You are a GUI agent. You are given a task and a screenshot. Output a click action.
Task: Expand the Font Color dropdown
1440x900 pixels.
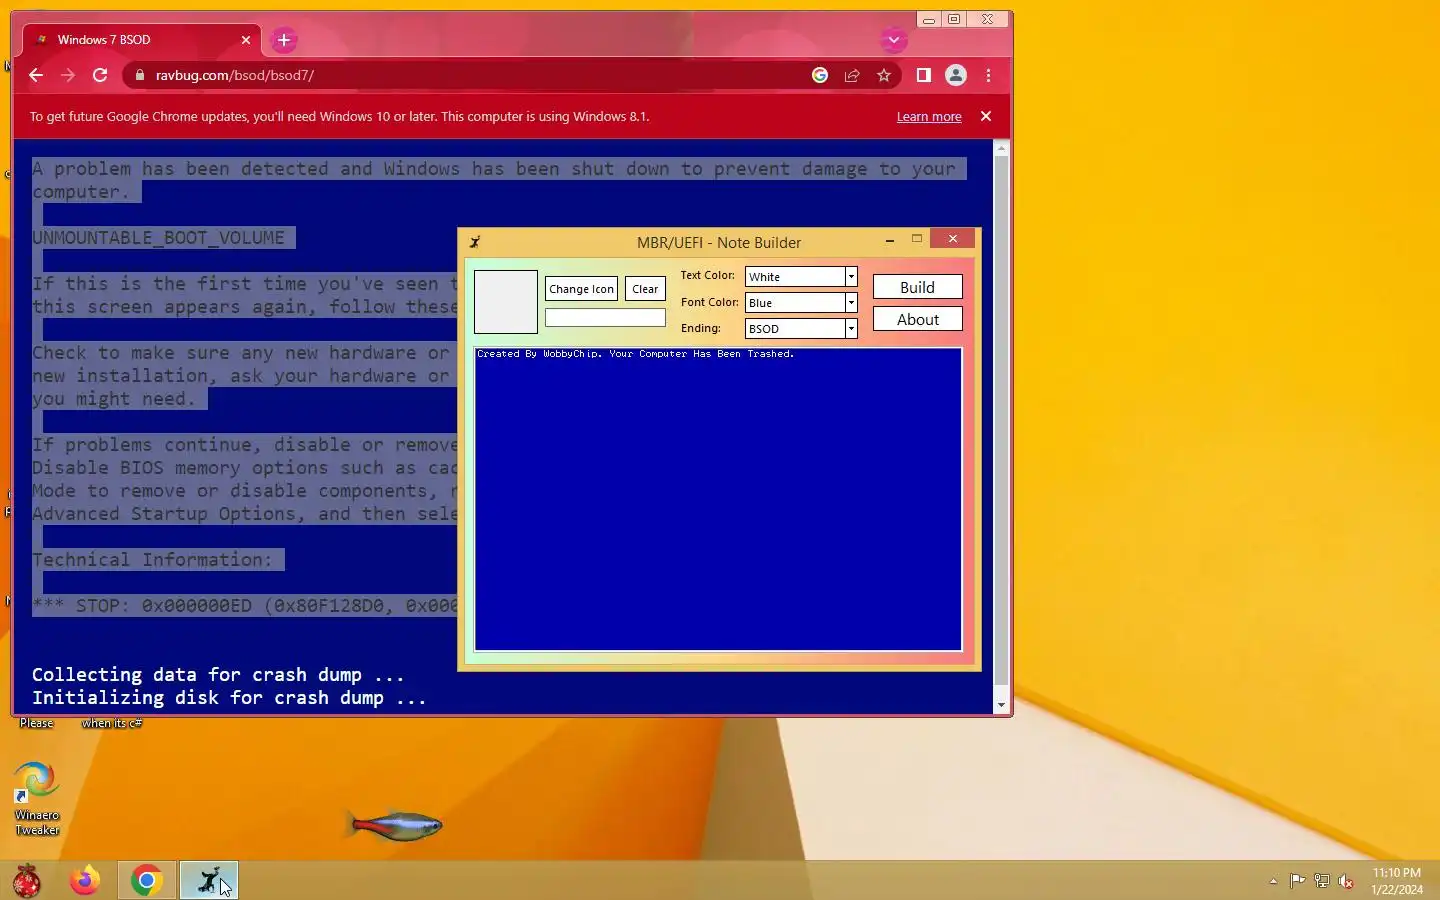[x=851, y=303]
